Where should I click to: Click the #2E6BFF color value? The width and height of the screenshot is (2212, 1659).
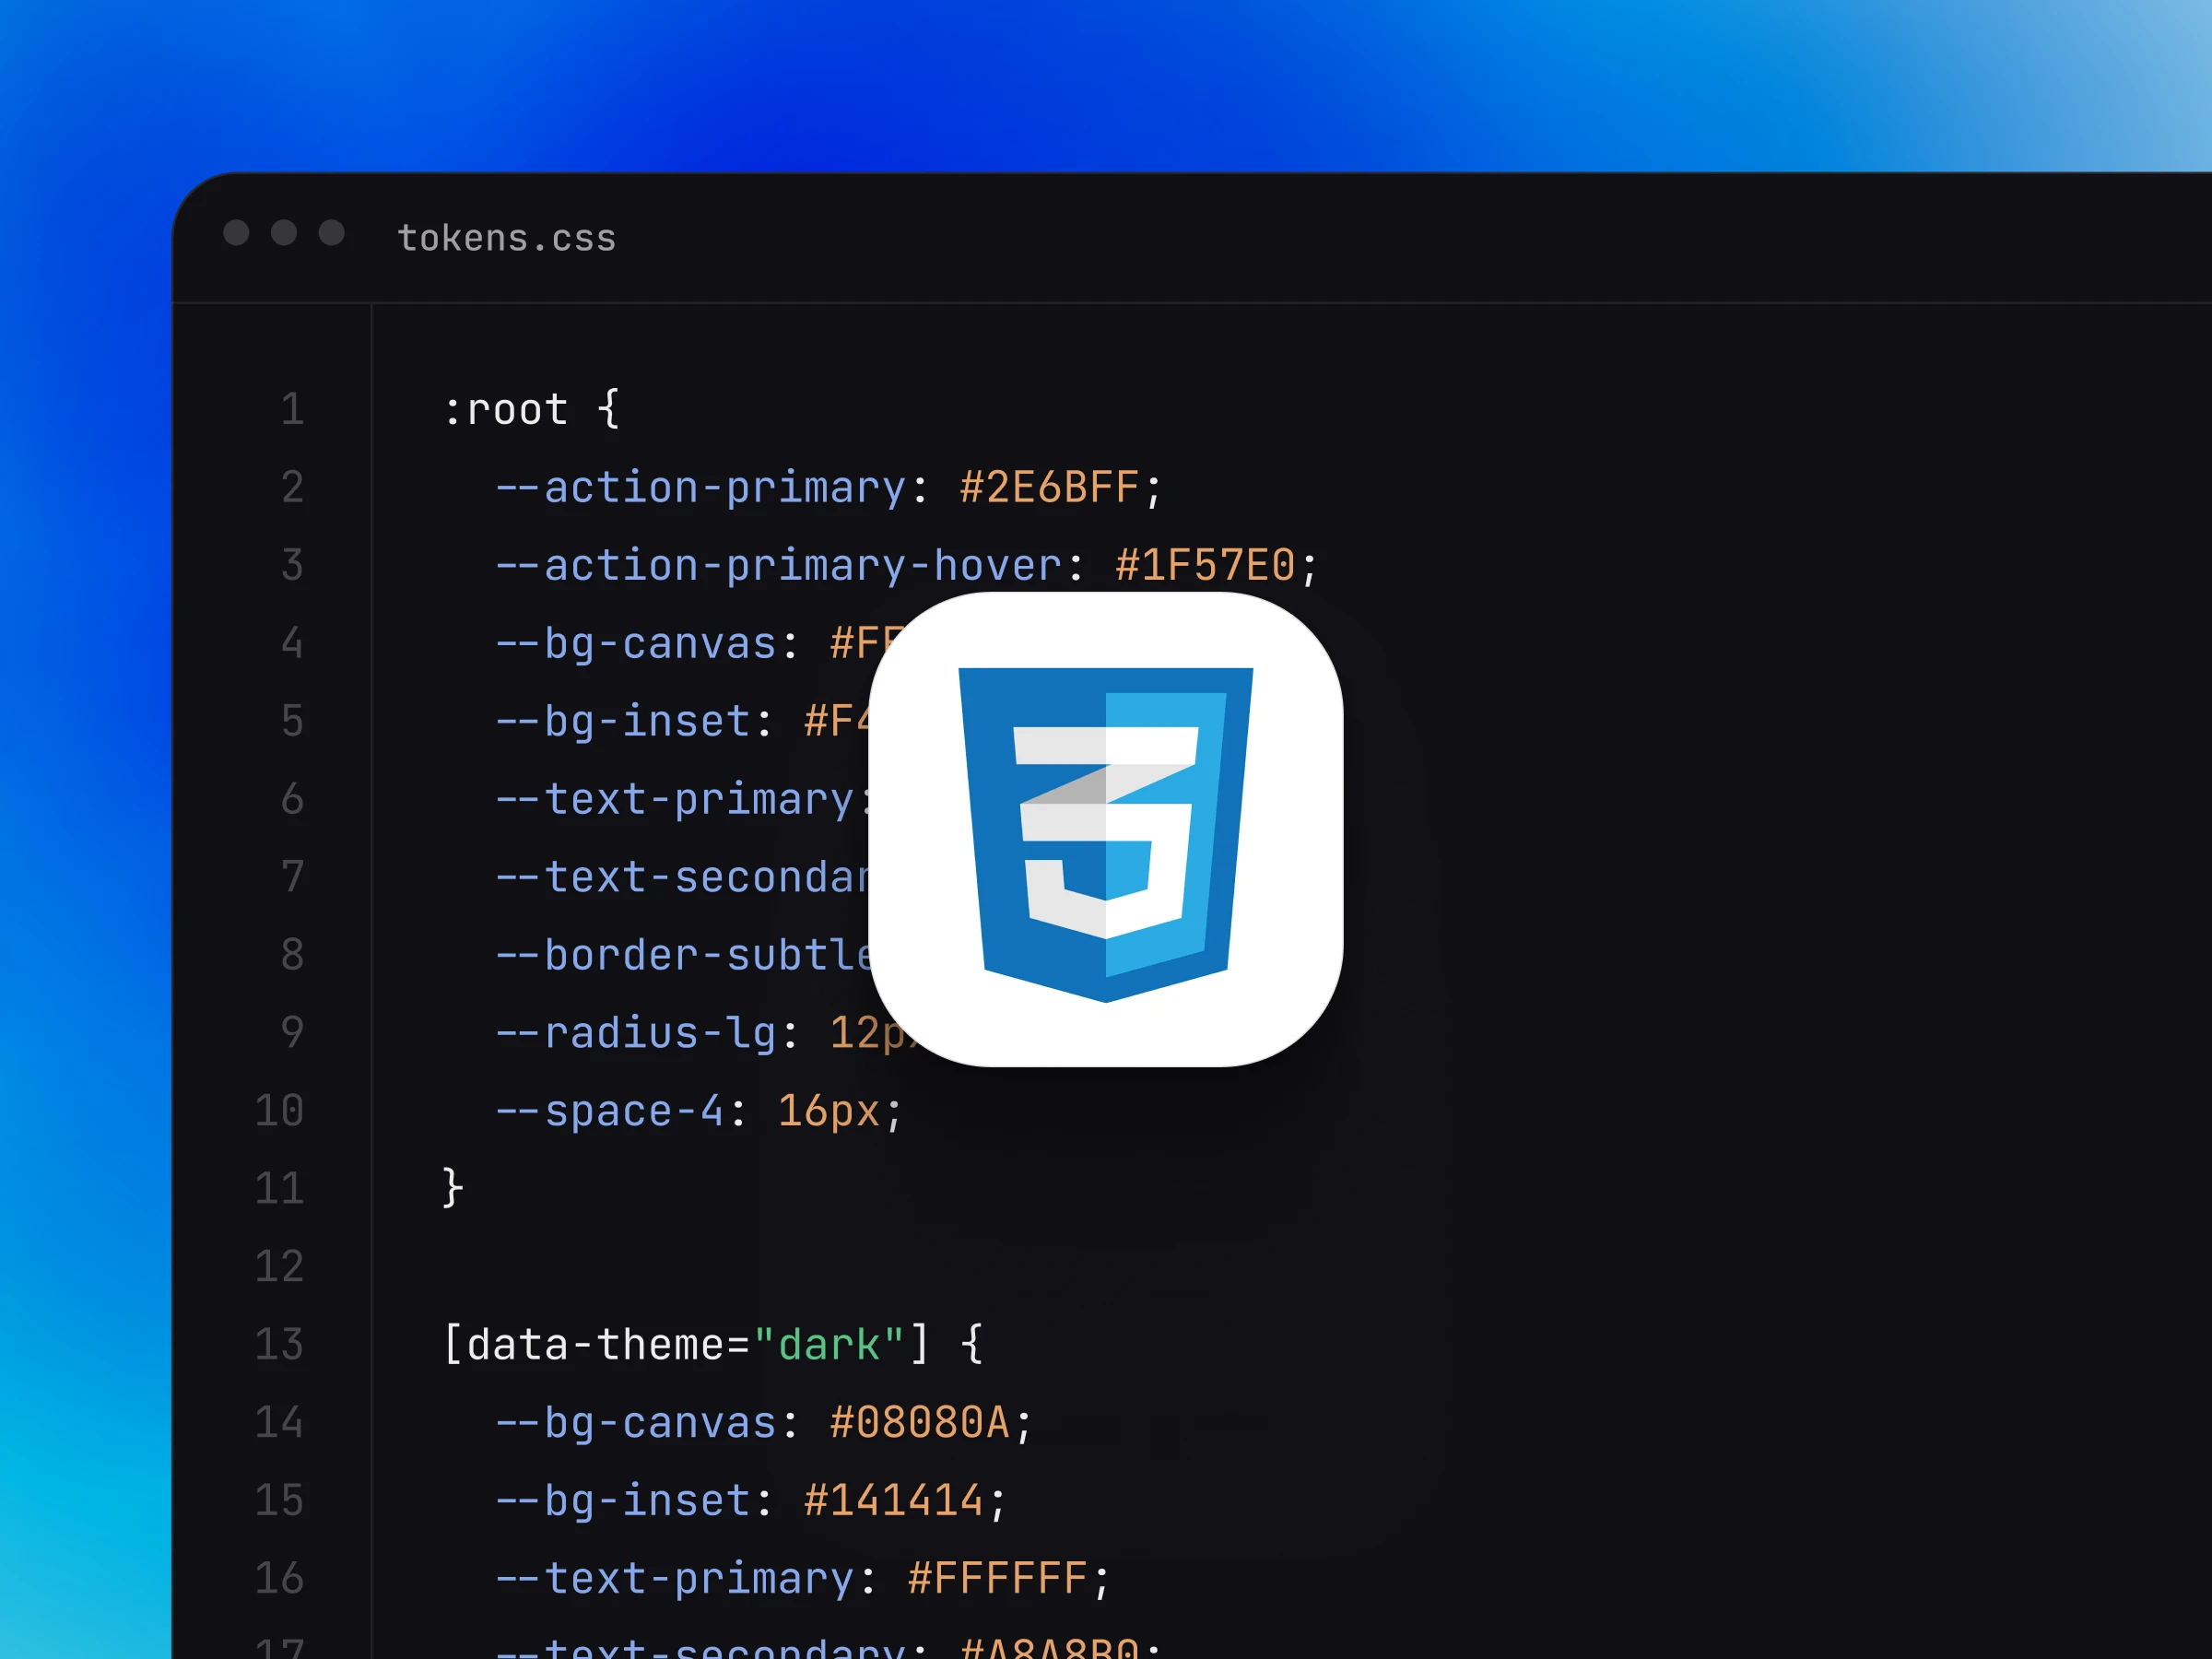pos(1049,488)
